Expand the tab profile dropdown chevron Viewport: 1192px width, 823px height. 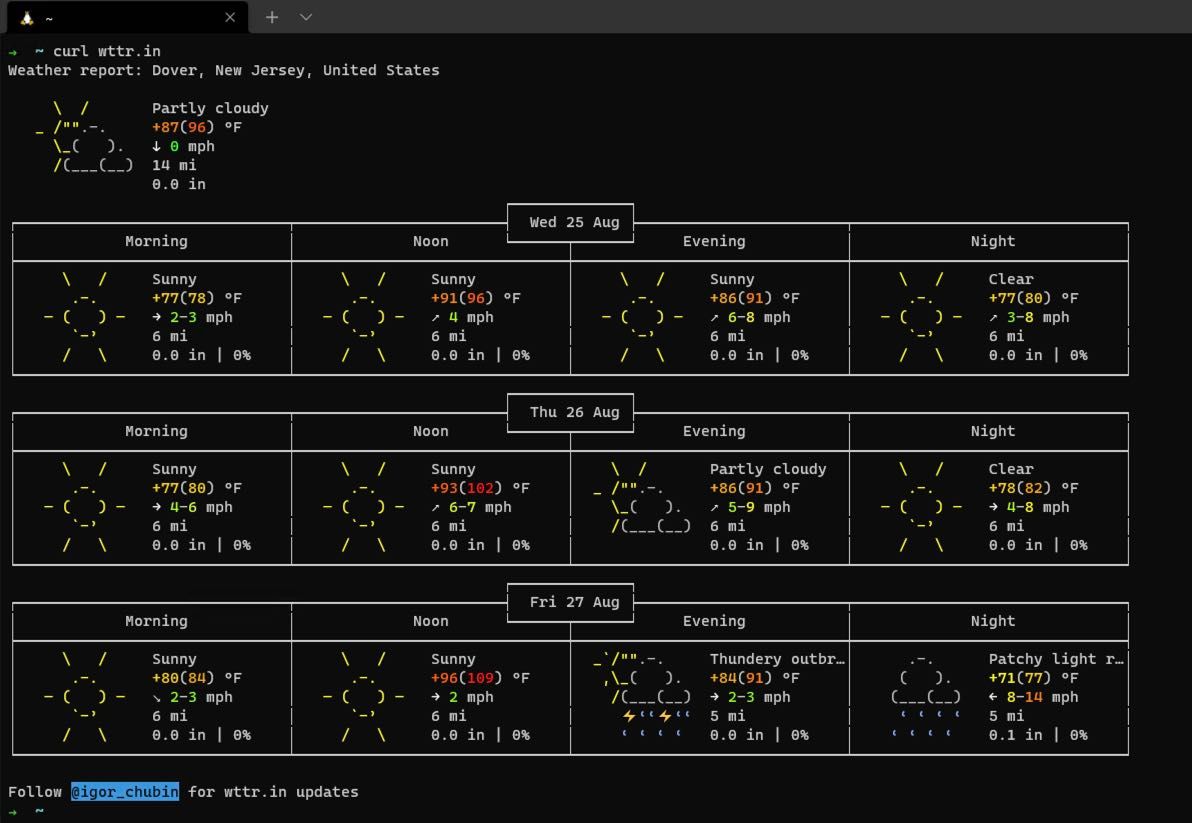coord(306,17)
